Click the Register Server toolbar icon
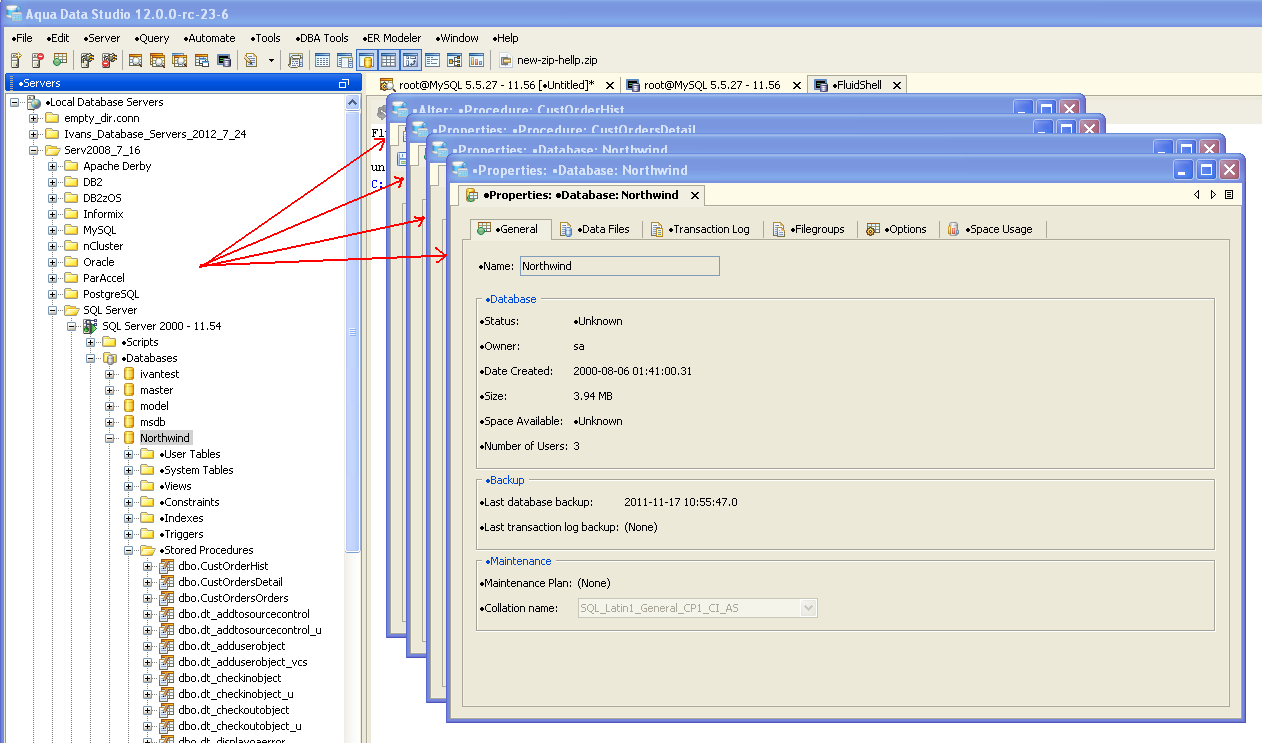1262x743 pixels. [x=16, y=60]
